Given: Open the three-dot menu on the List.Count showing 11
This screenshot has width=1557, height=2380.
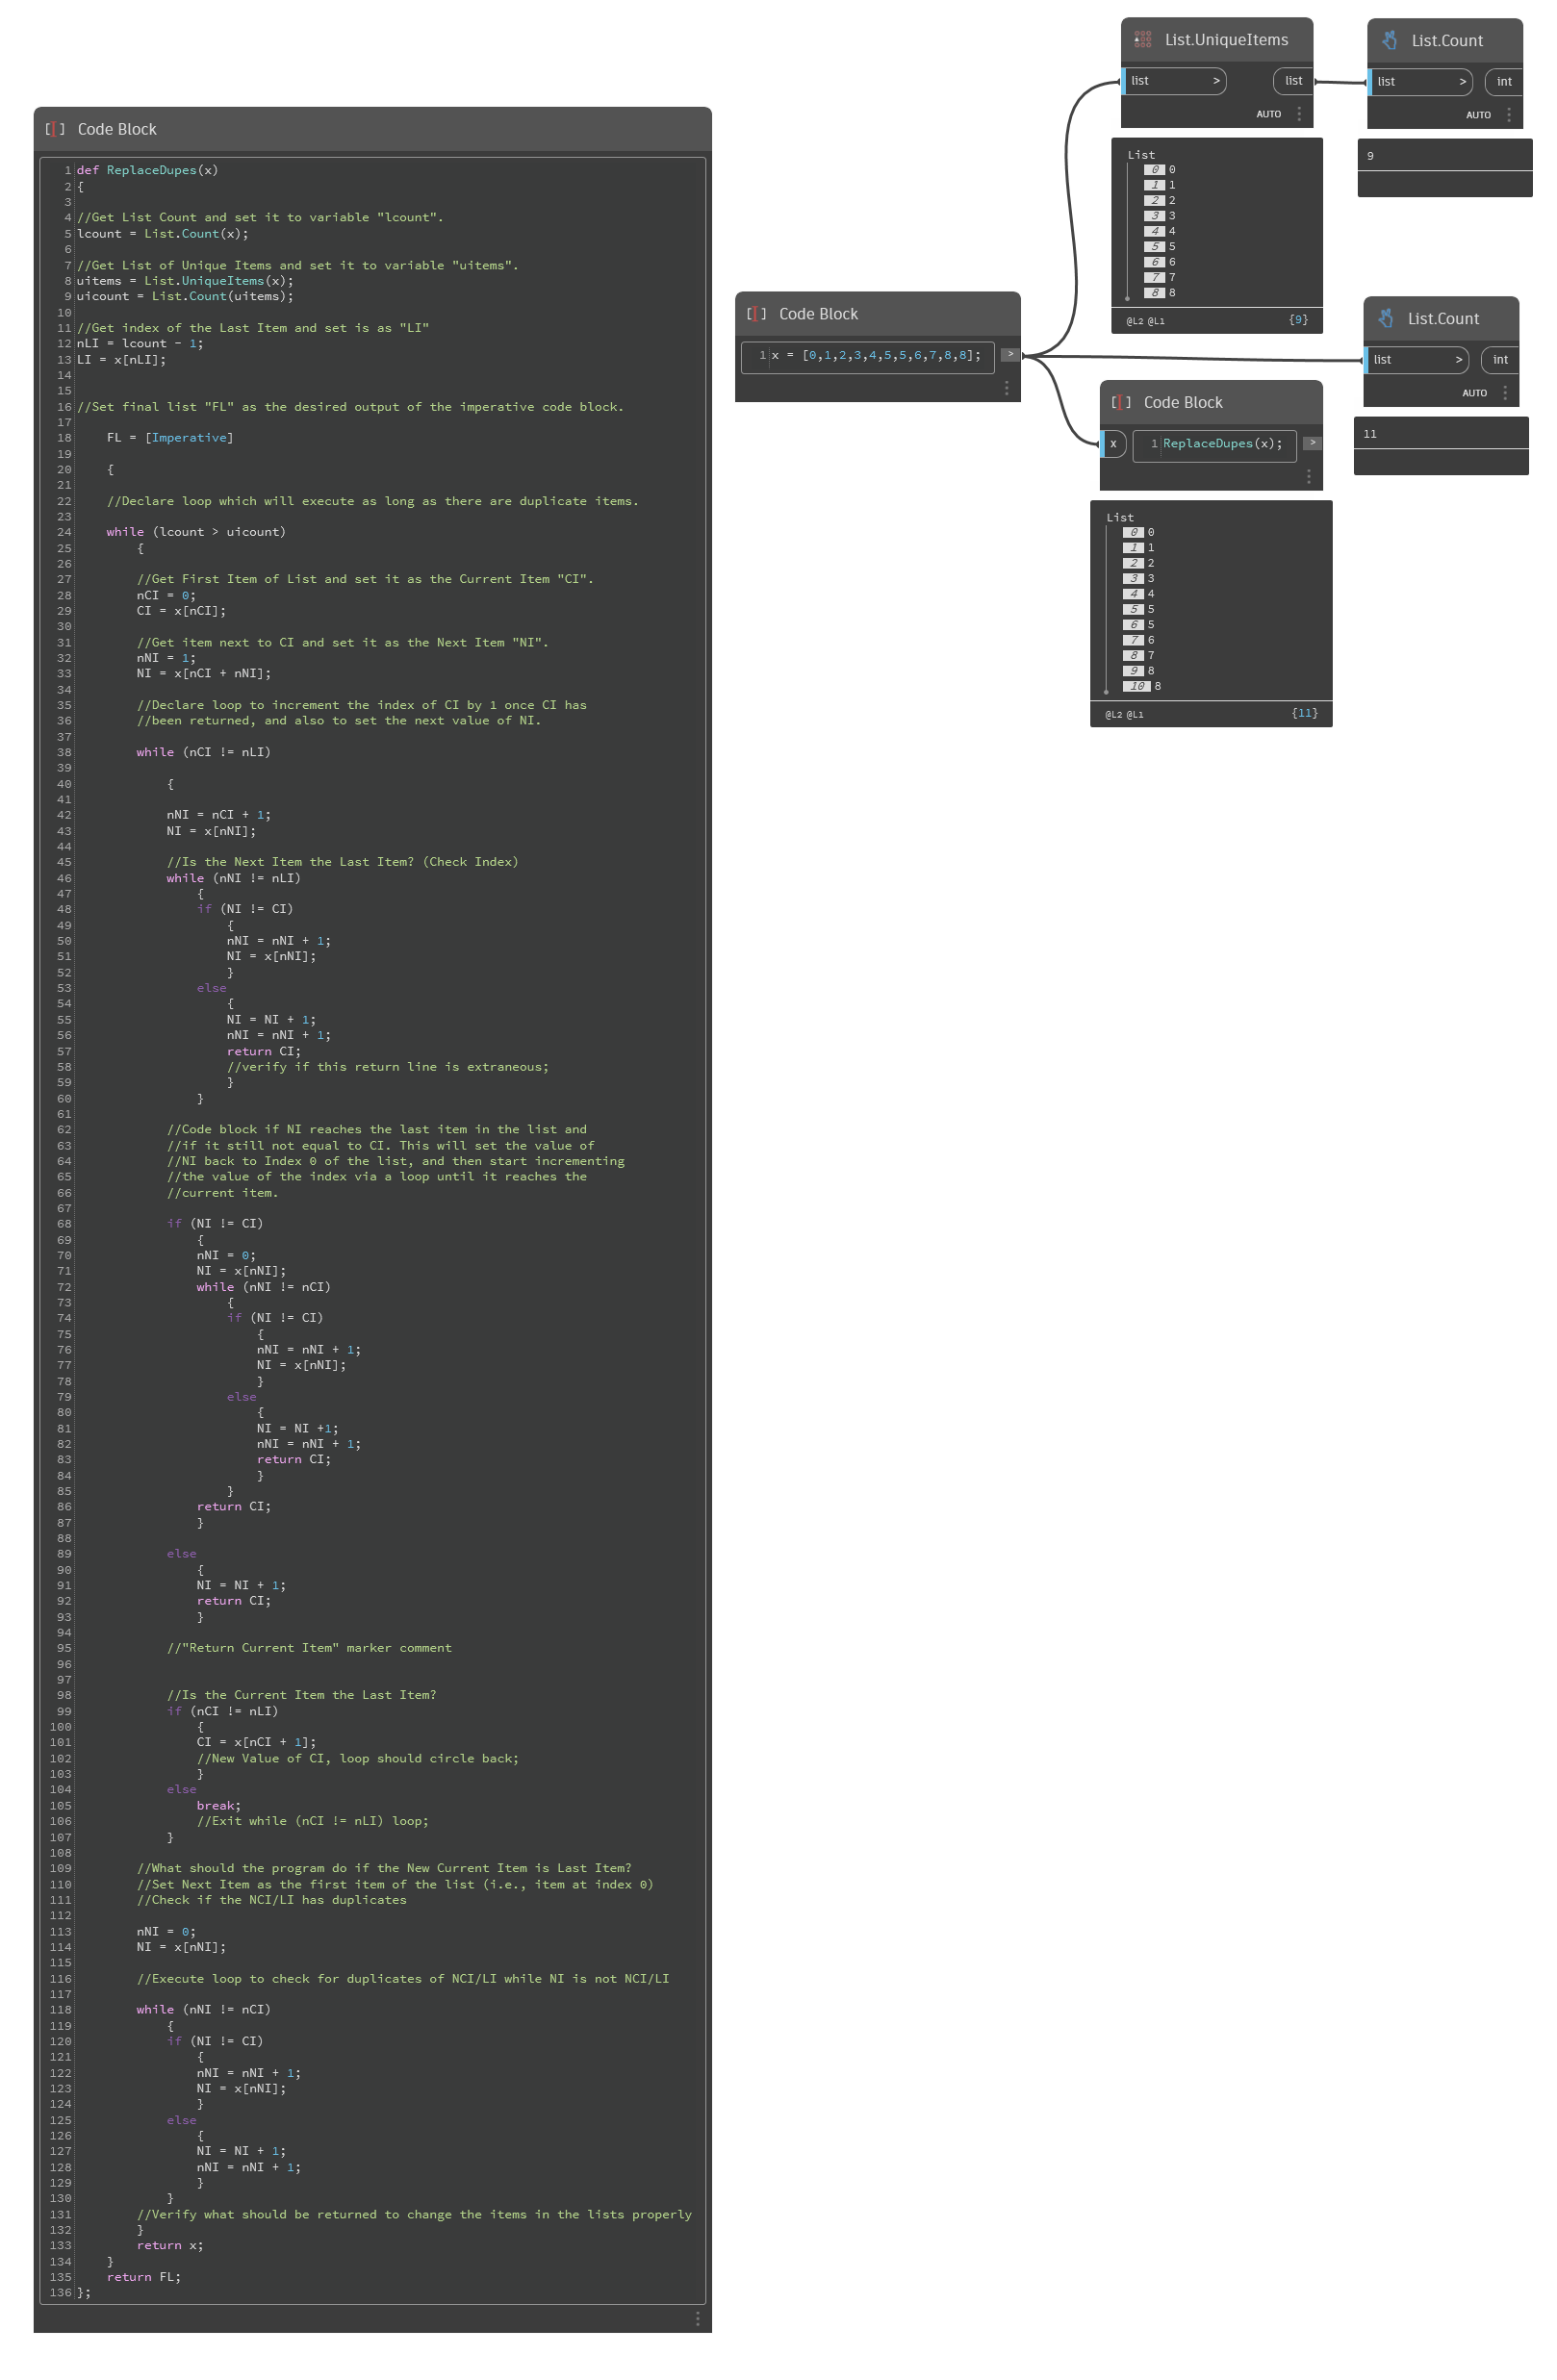Looking at the screenshot, I should click(x=1505, y=393).
